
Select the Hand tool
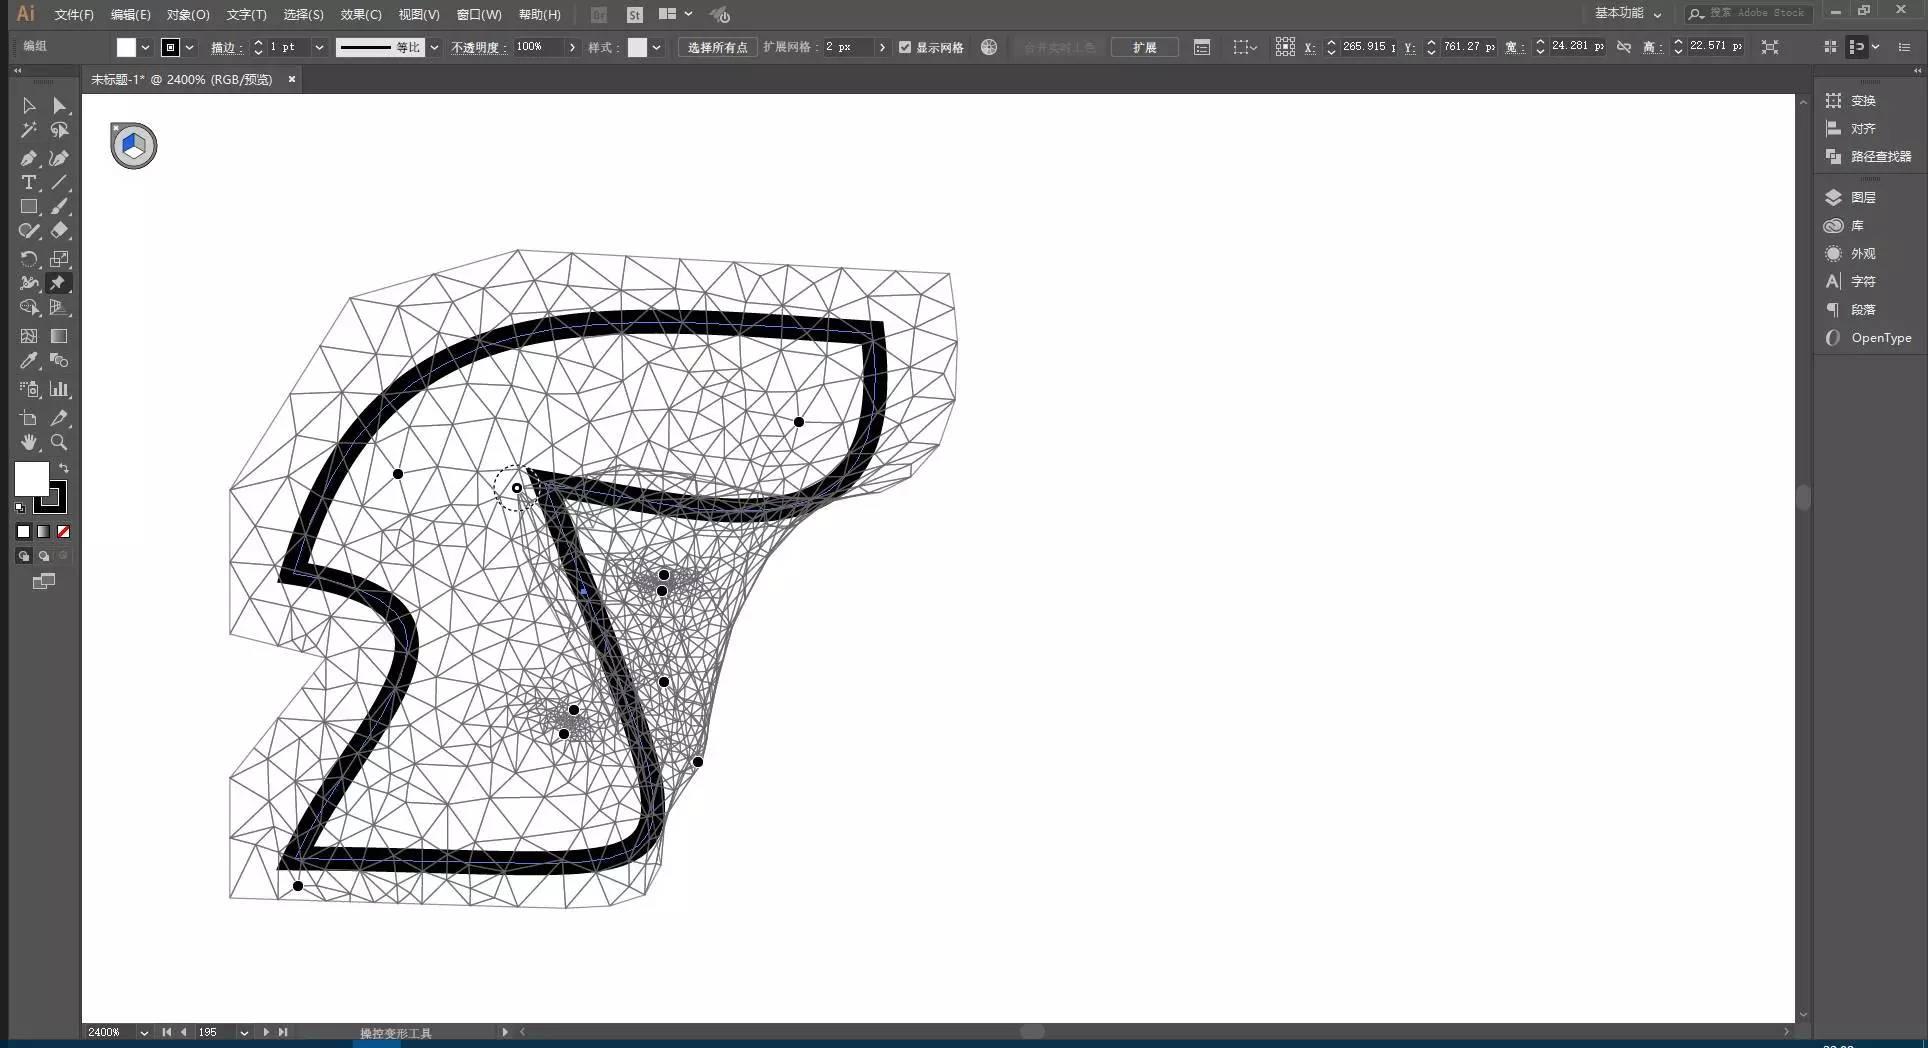[x=28, y=442]
